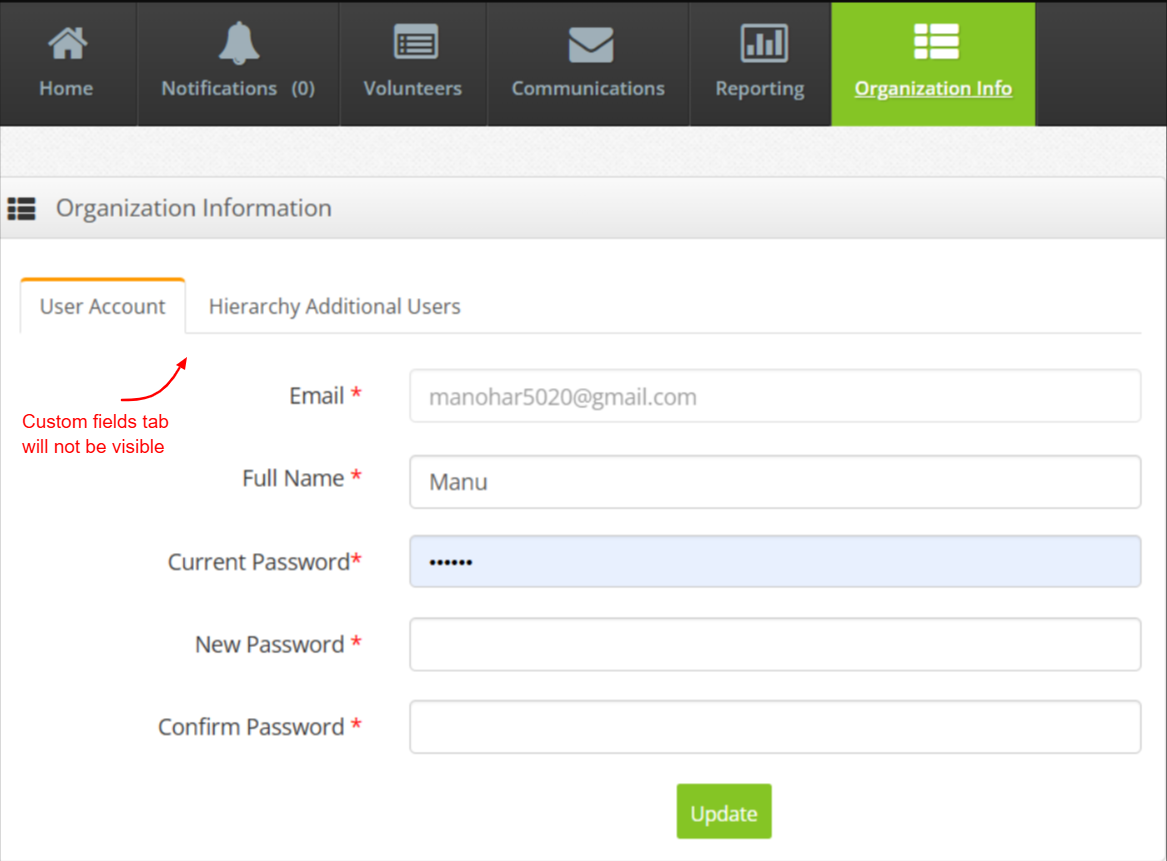Click the Organization Info grid icon
Viewport: 1167px width, 861px height.
(x=936, y=42)
